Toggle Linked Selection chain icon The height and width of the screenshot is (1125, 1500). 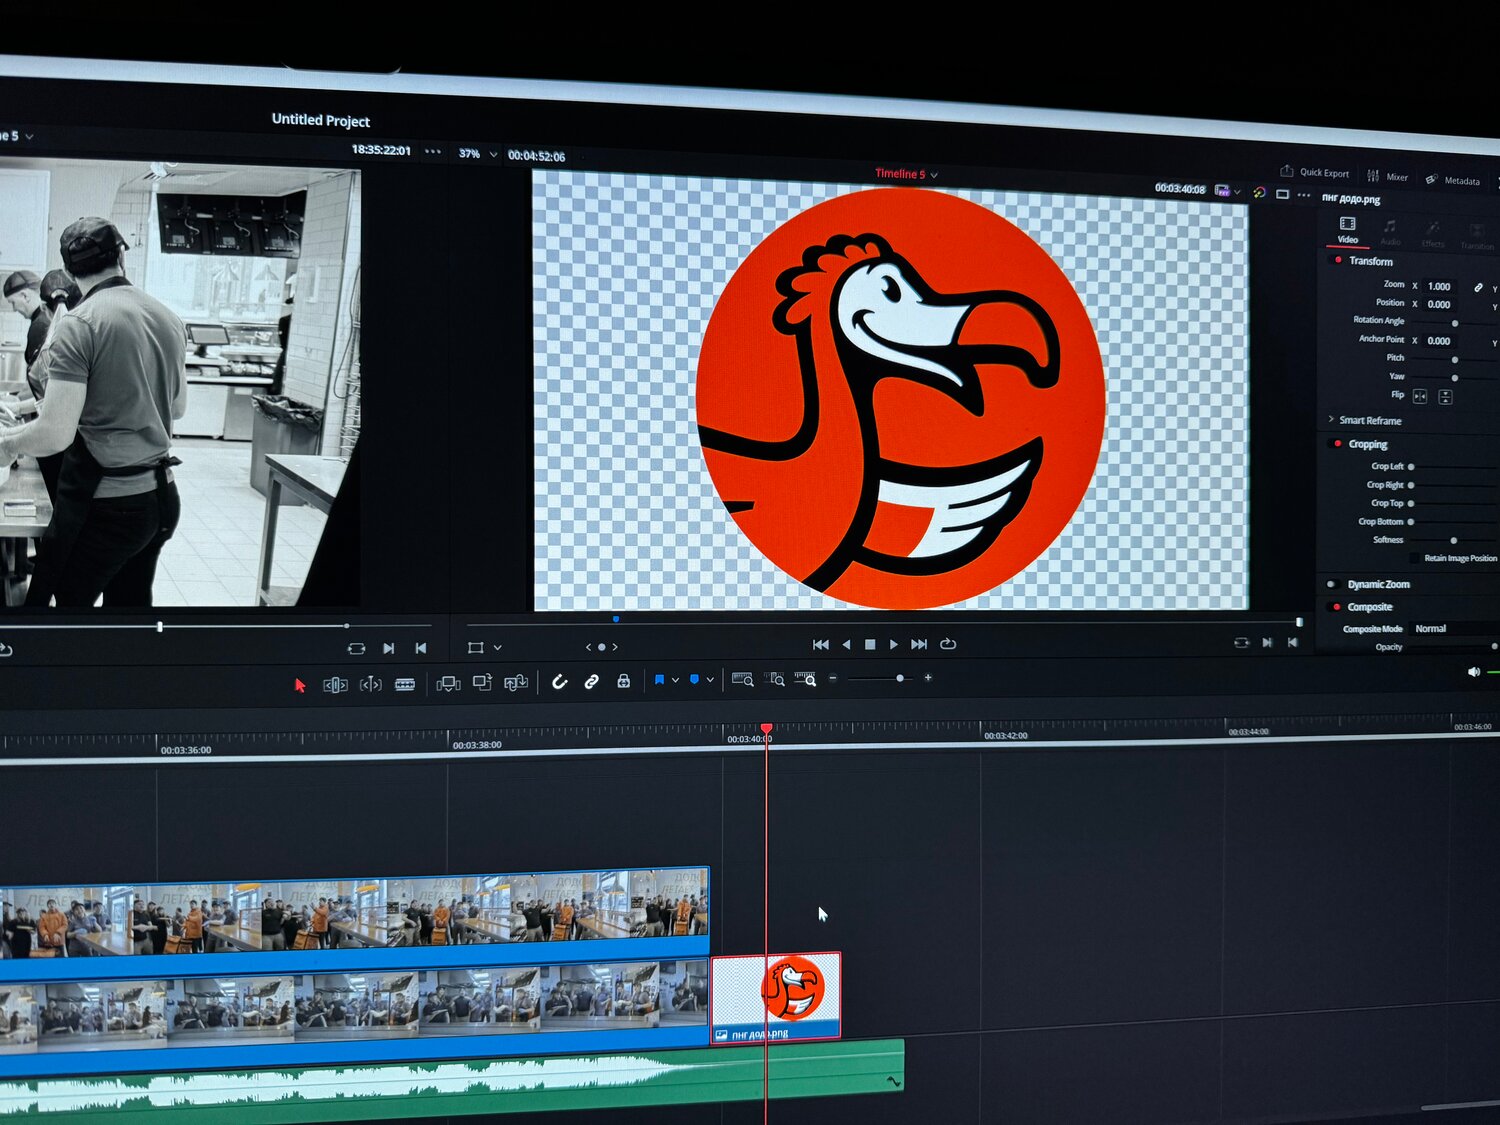[592, 681]
